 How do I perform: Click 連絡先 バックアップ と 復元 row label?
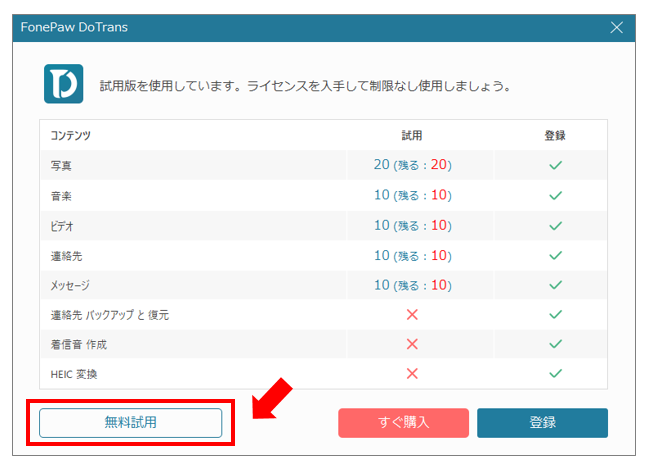coord(110,315)
